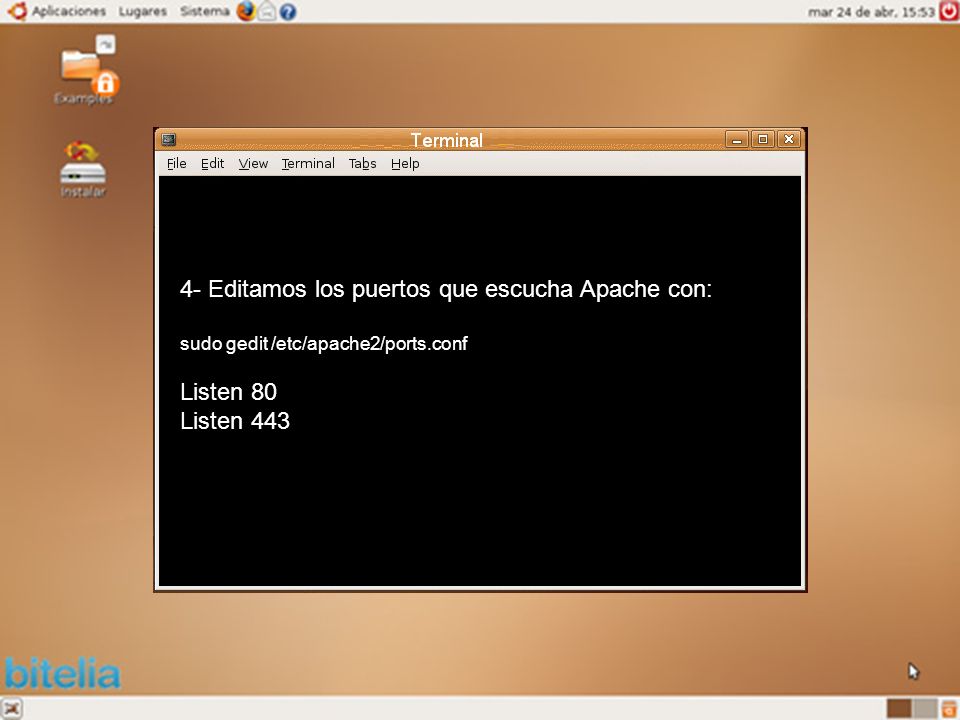Click the date and time clock
The height and width of the screenshot is (720, 960).
tap(871, 12)
